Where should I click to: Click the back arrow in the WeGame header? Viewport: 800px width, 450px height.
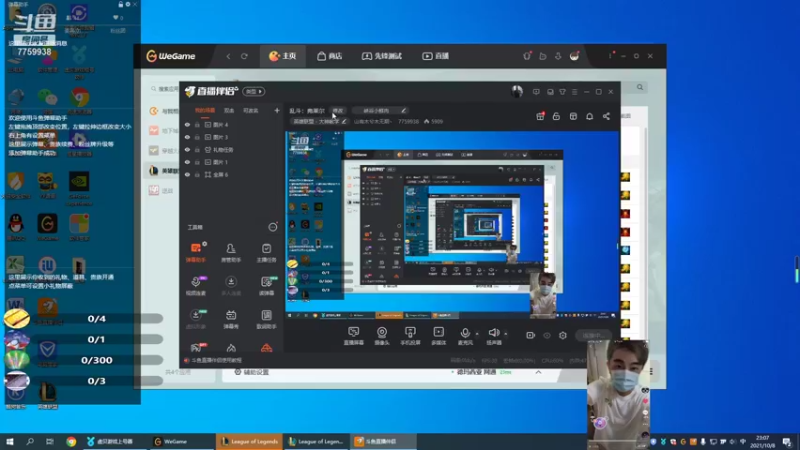pyautogui.click(x=228, y=56)
